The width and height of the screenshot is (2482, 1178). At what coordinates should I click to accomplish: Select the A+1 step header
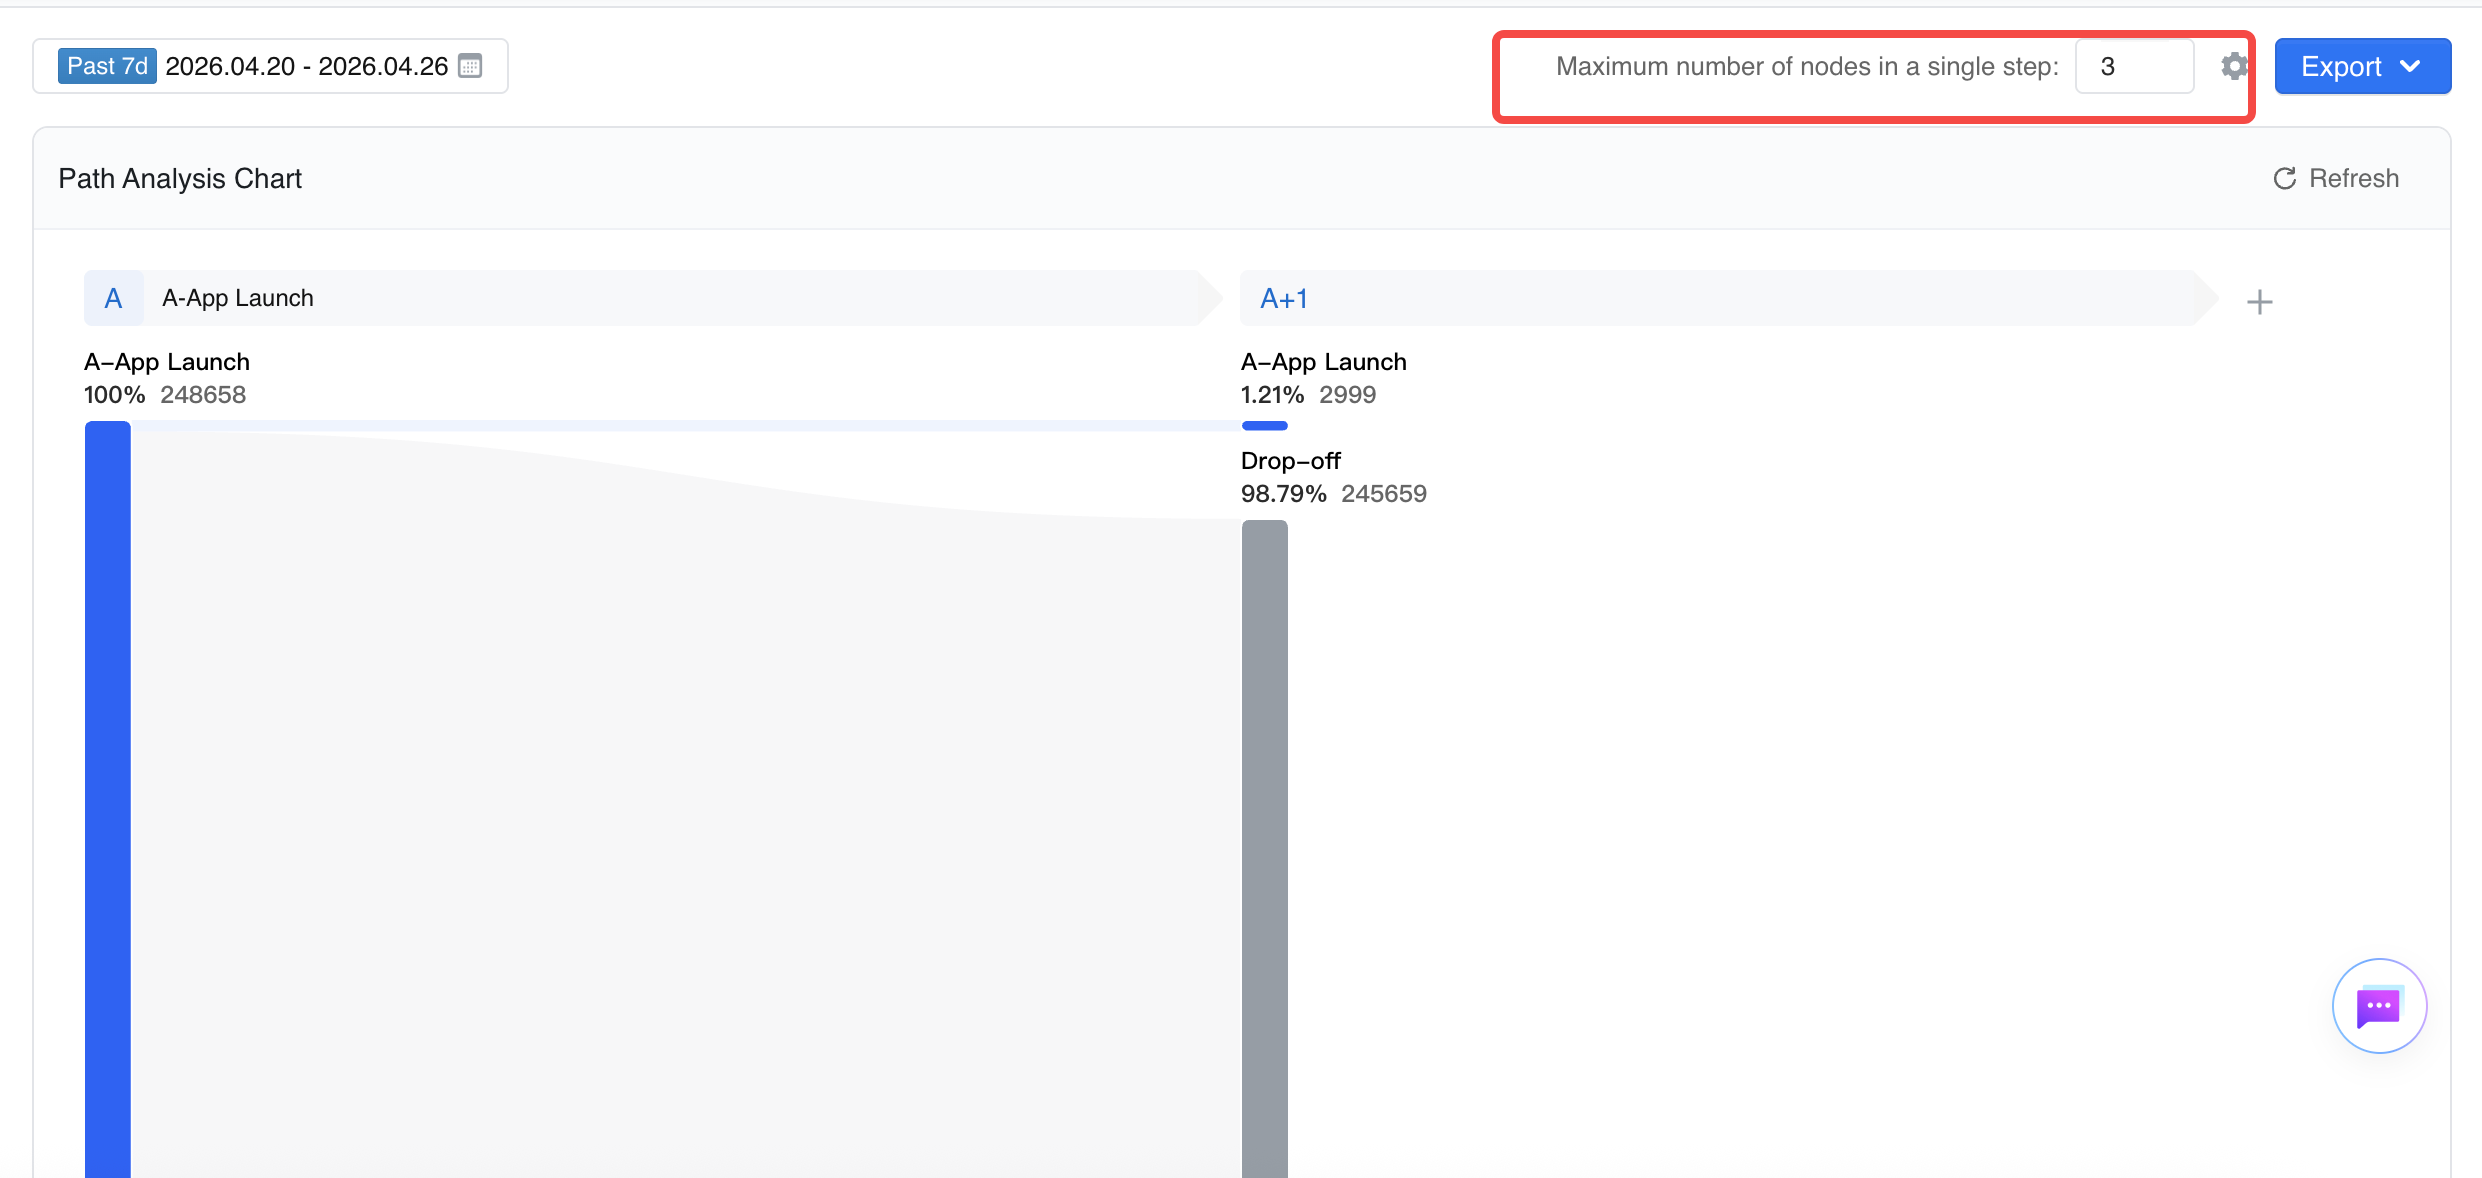coord(1728,298)
